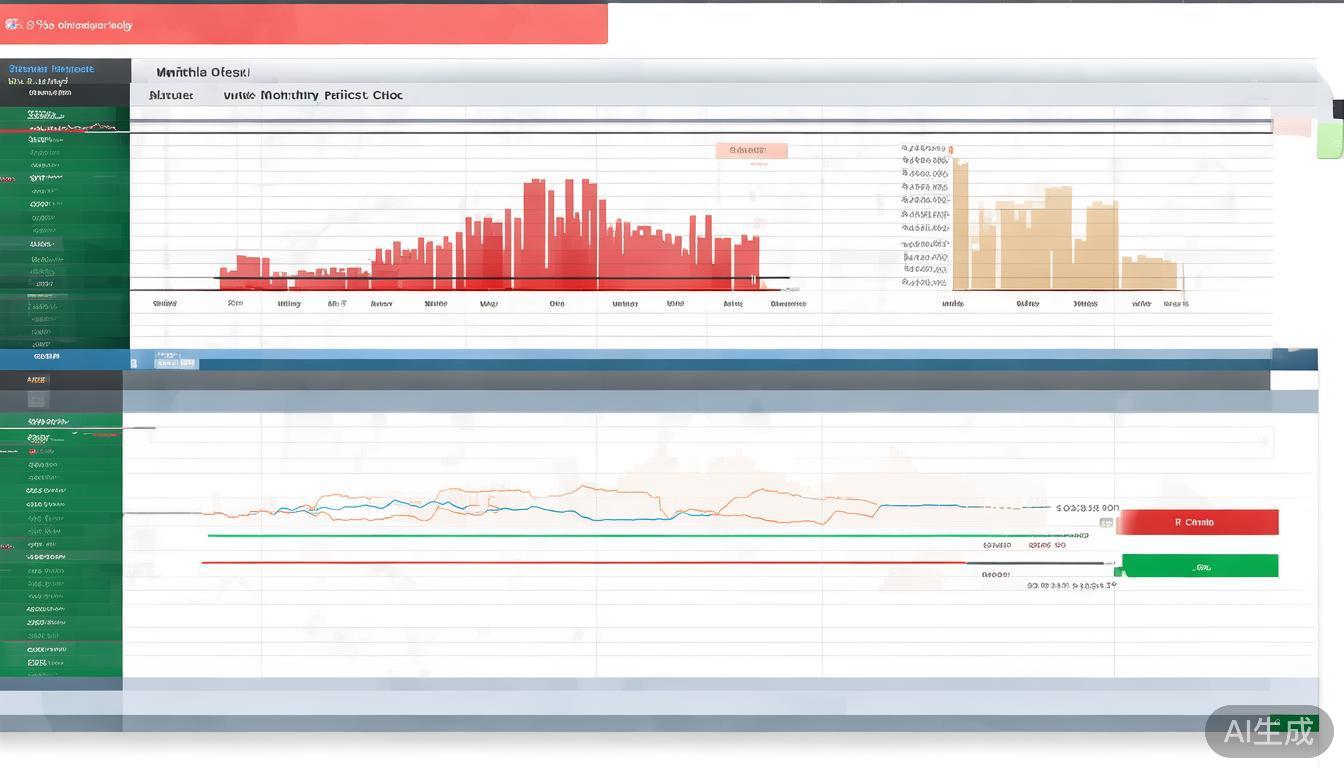Select the pink legend label above the red chart
The height and width of the screenshot is (768, 1344).
(751, 150)
